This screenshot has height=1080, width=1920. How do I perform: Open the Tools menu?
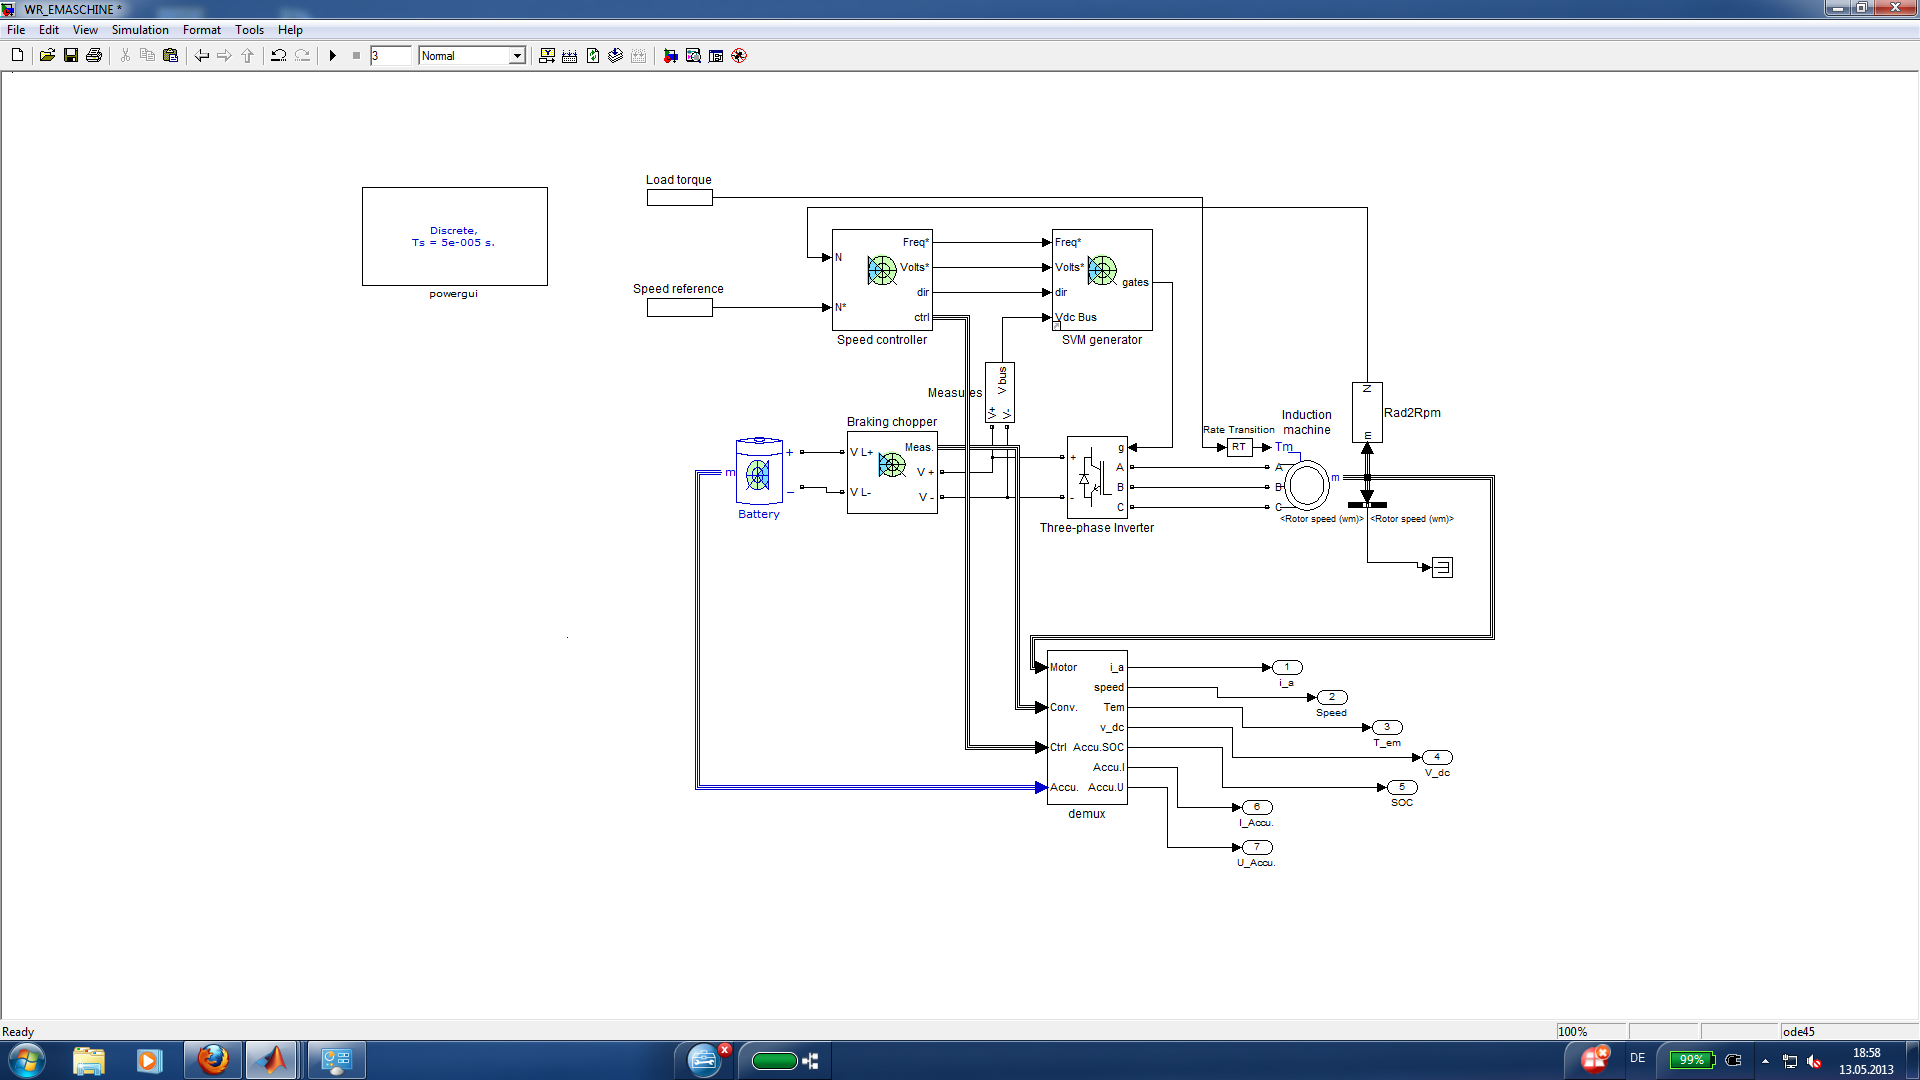coord(249,30)
